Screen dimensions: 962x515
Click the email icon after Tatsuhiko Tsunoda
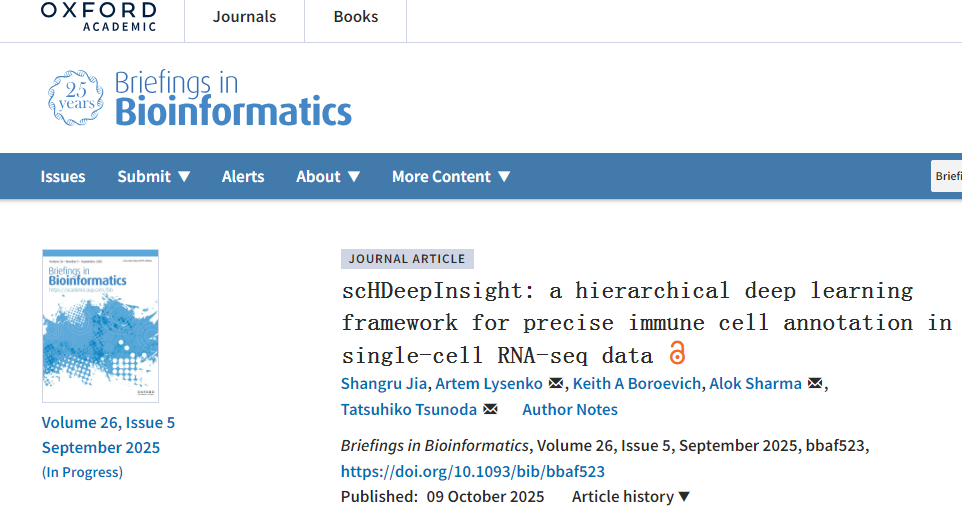[x=490, y=410]
